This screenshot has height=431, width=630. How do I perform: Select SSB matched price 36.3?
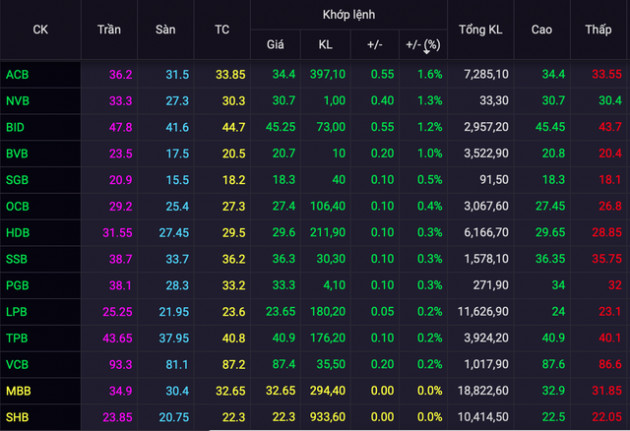click(284, 259)
